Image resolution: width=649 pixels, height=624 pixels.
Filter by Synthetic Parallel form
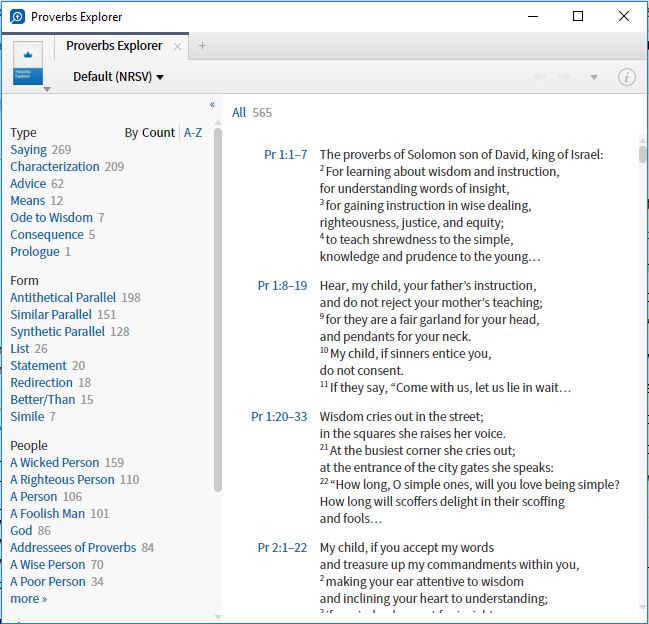(x=58, y=331)
